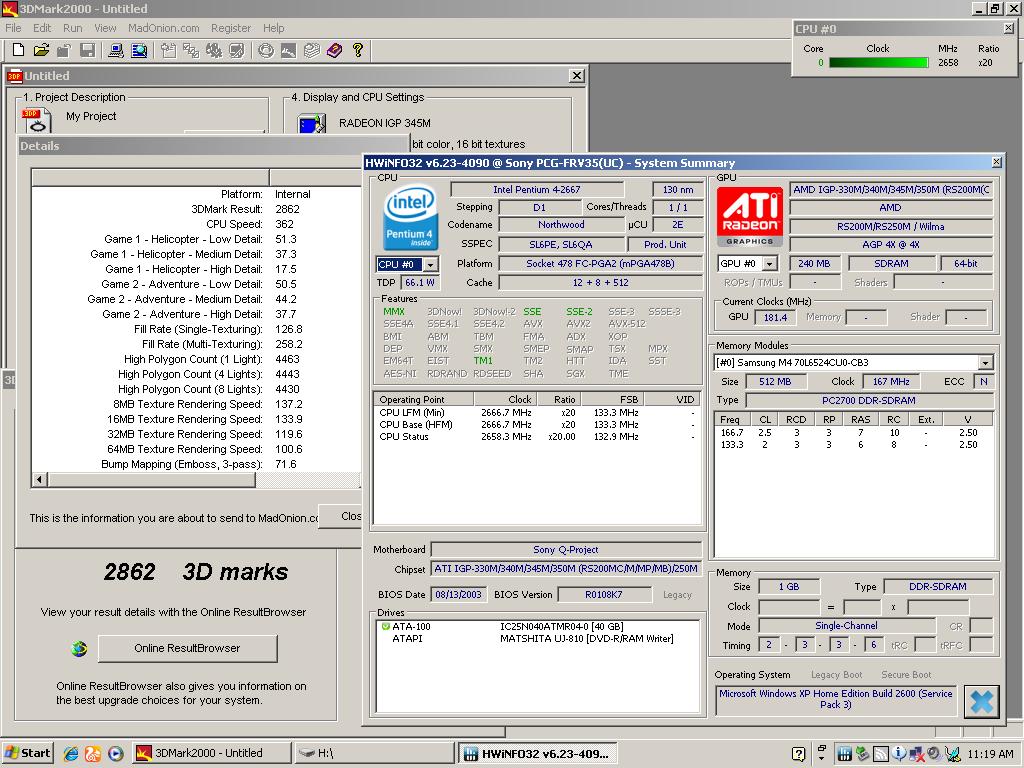Click the purple book icon in toolbar
The width and height of the screenshot is (1024, 768).
(x=334, y=50)
